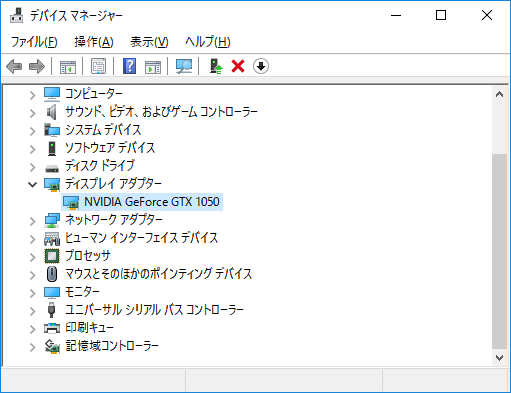Click the scrollbar up arrow

point(499,94)
